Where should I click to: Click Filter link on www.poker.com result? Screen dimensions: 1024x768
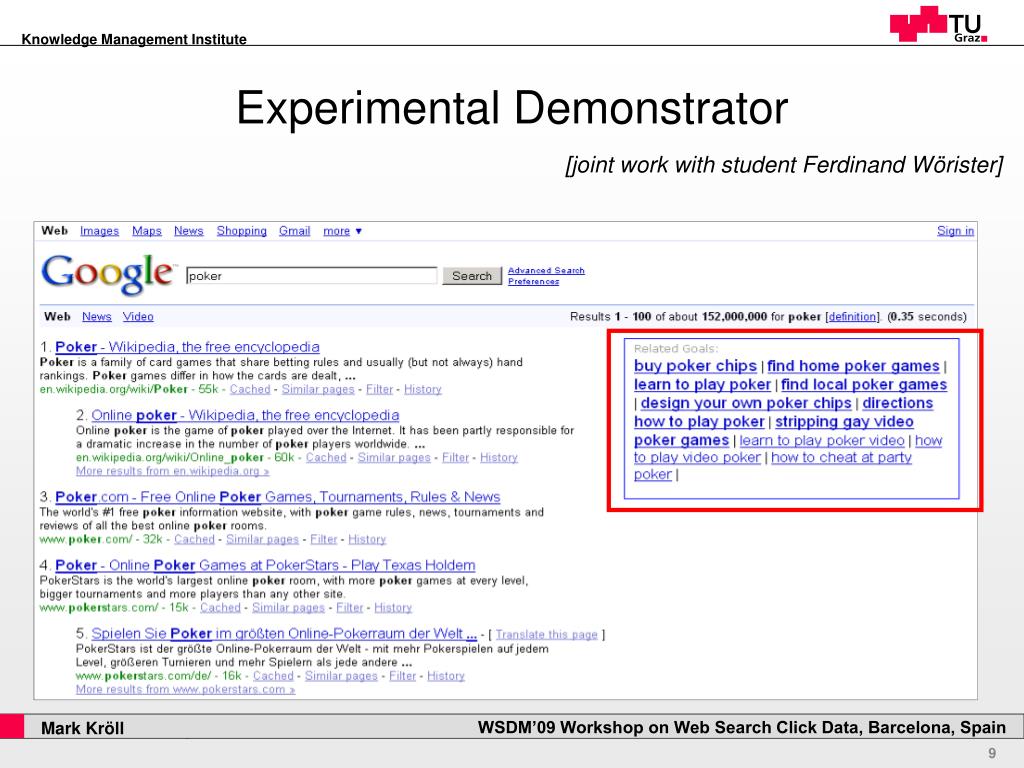click(x=323, y=539)
